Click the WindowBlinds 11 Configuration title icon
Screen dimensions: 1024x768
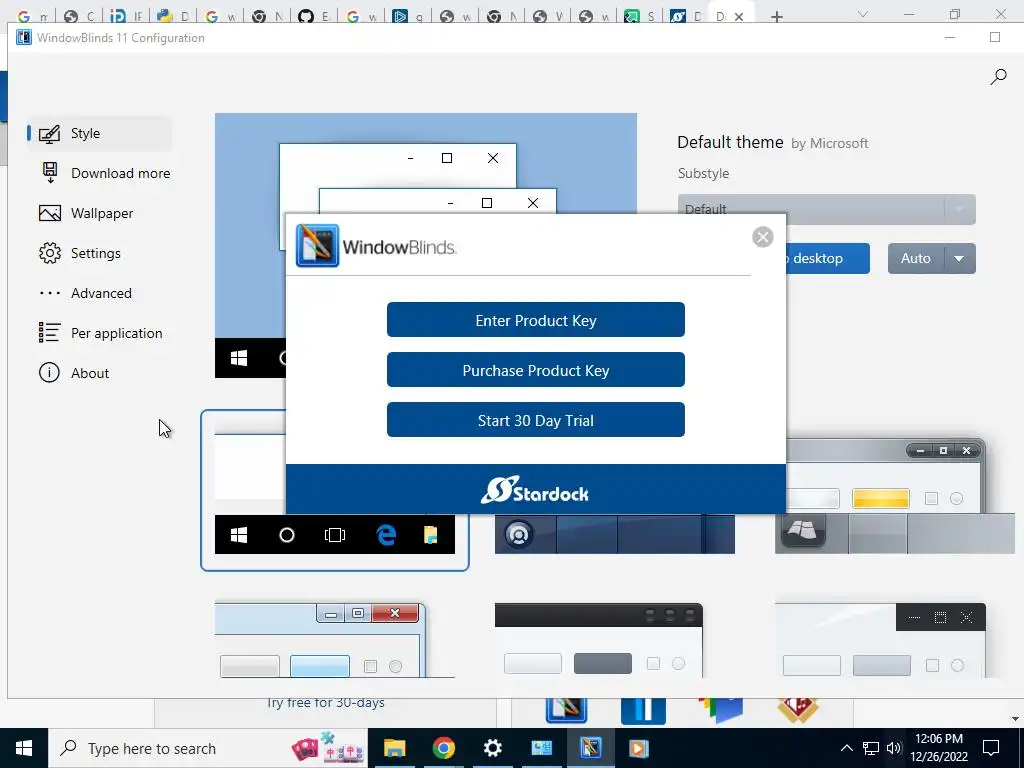click(24, 38)
